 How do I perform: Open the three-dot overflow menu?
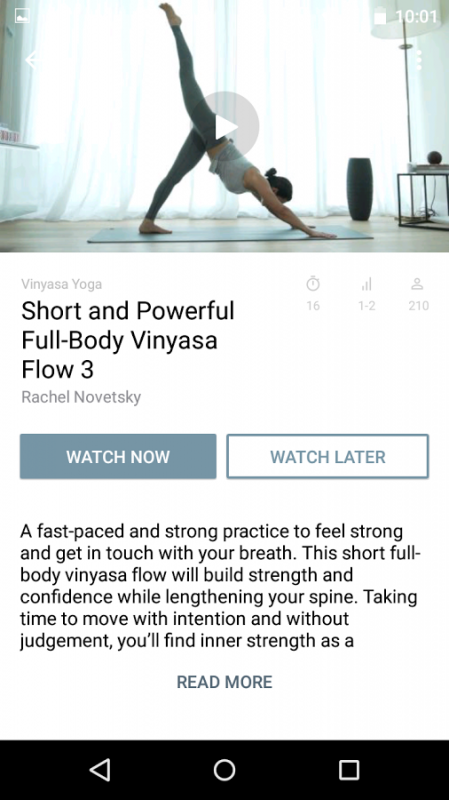coord(418,60)
